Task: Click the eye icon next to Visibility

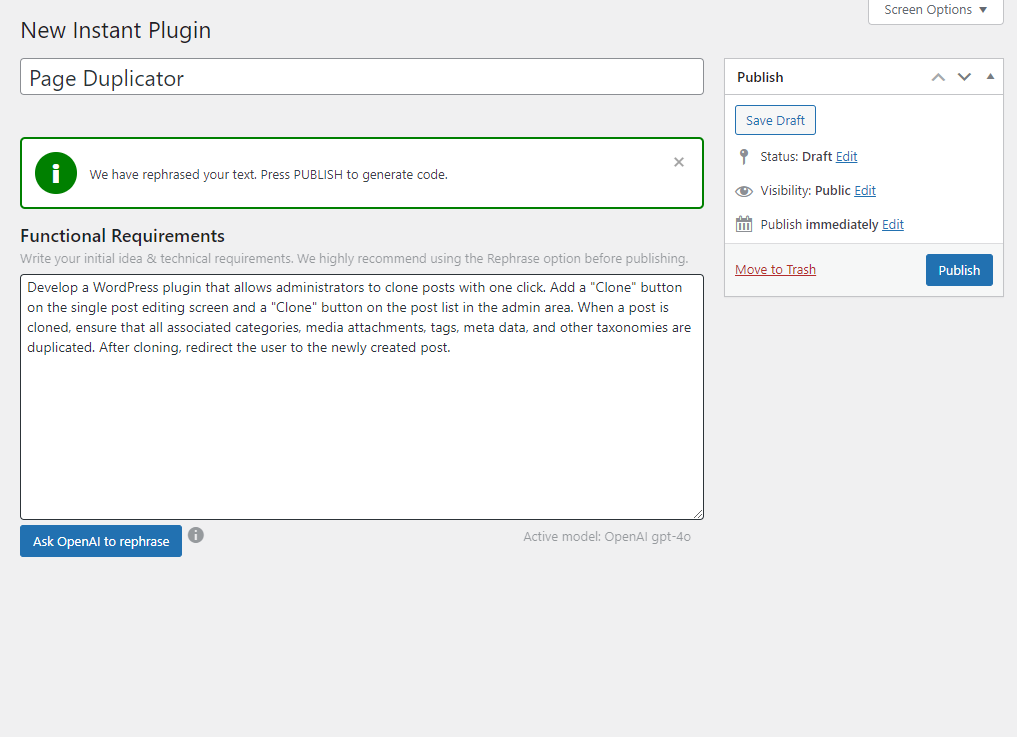Action: (x=743, y=190)
